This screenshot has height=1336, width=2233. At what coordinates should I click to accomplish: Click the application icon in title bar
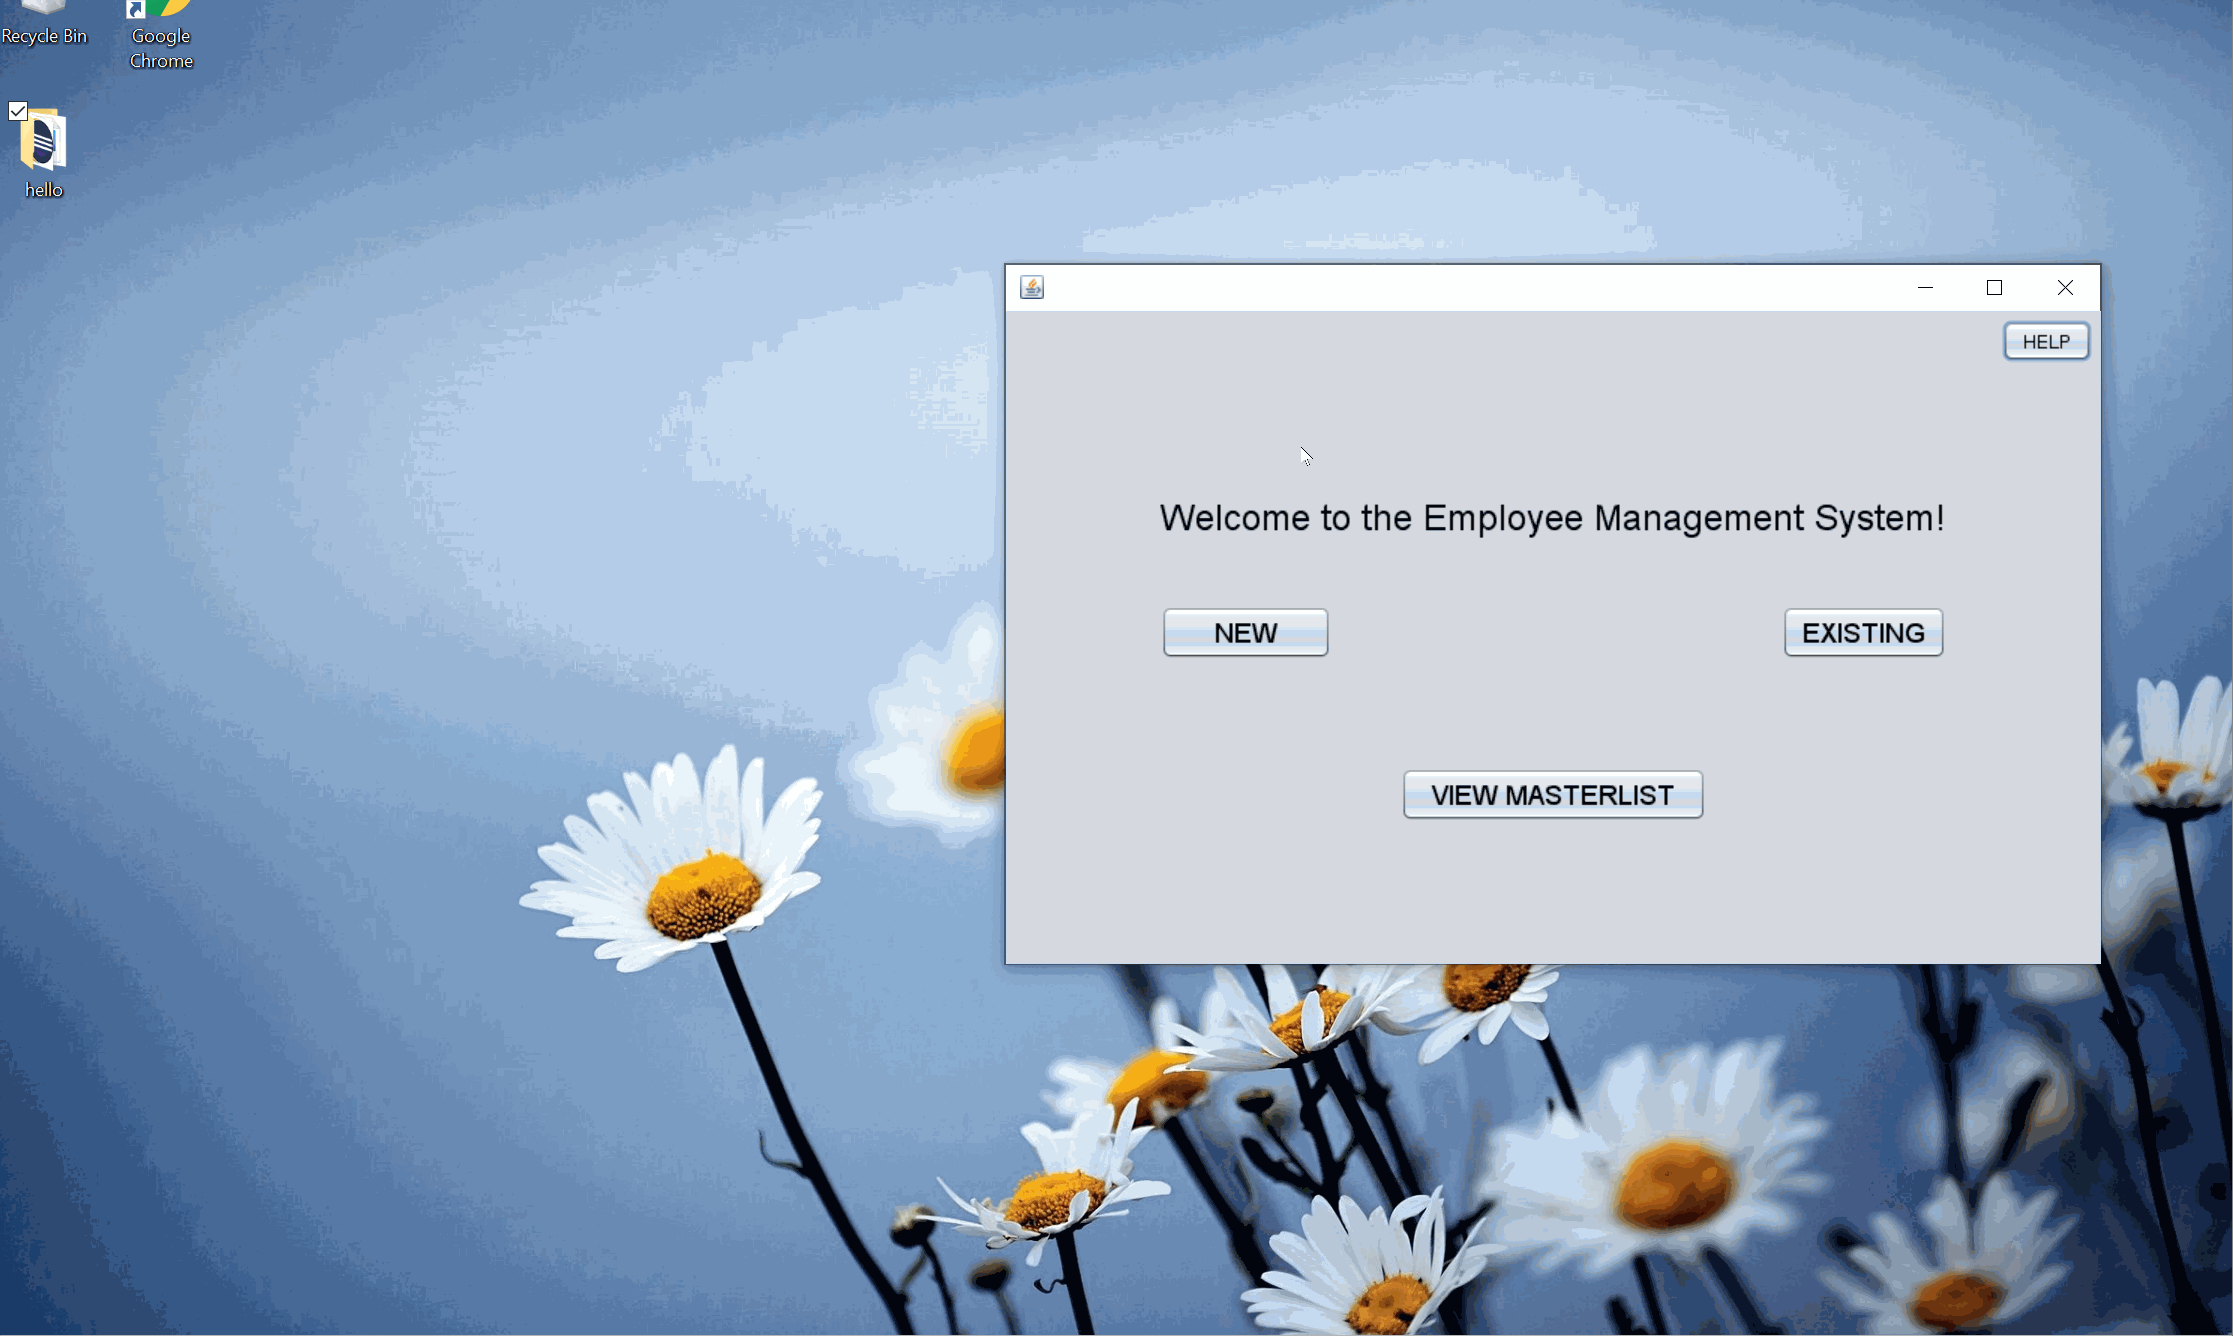tap(1032, 286)
